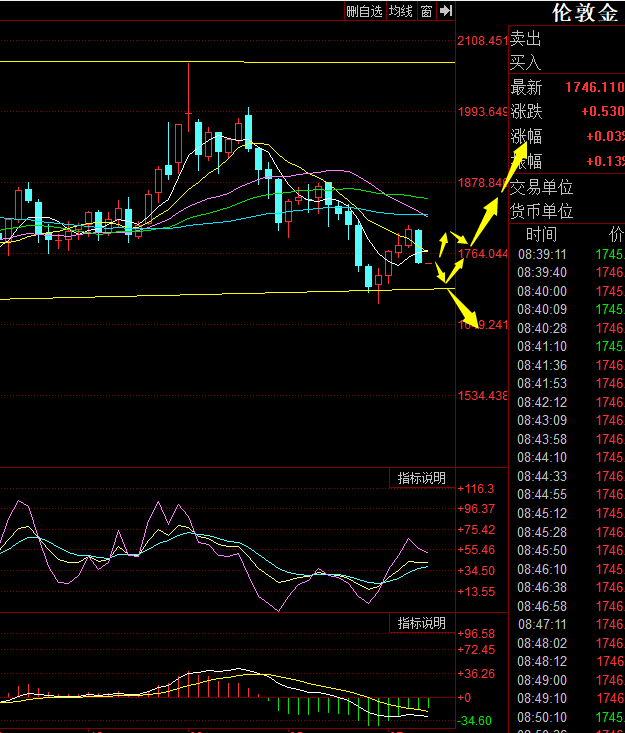Open 指标说明 for the MACD panel
The image size is (625, 733).
[x=422, y=623]
